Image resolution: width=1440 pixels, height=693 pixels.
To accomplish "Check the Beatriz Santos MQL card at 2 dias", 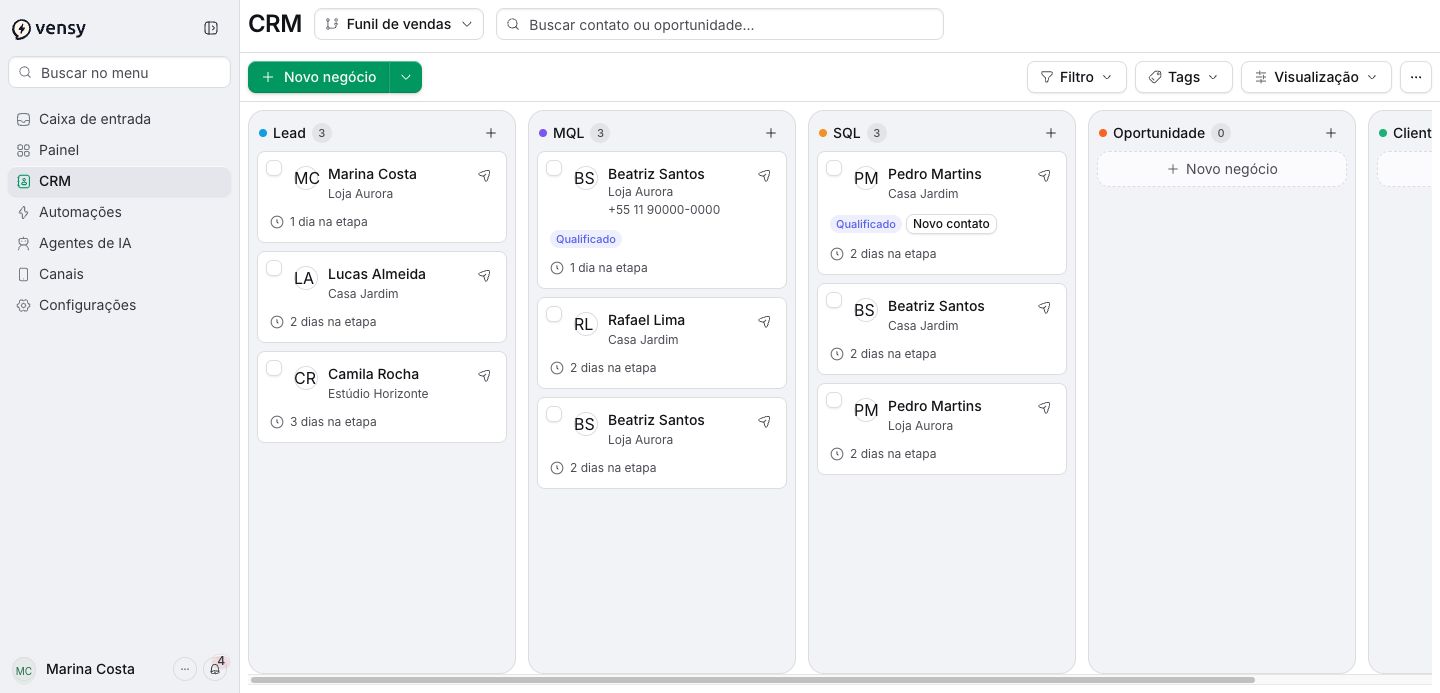I will (554, 414).
